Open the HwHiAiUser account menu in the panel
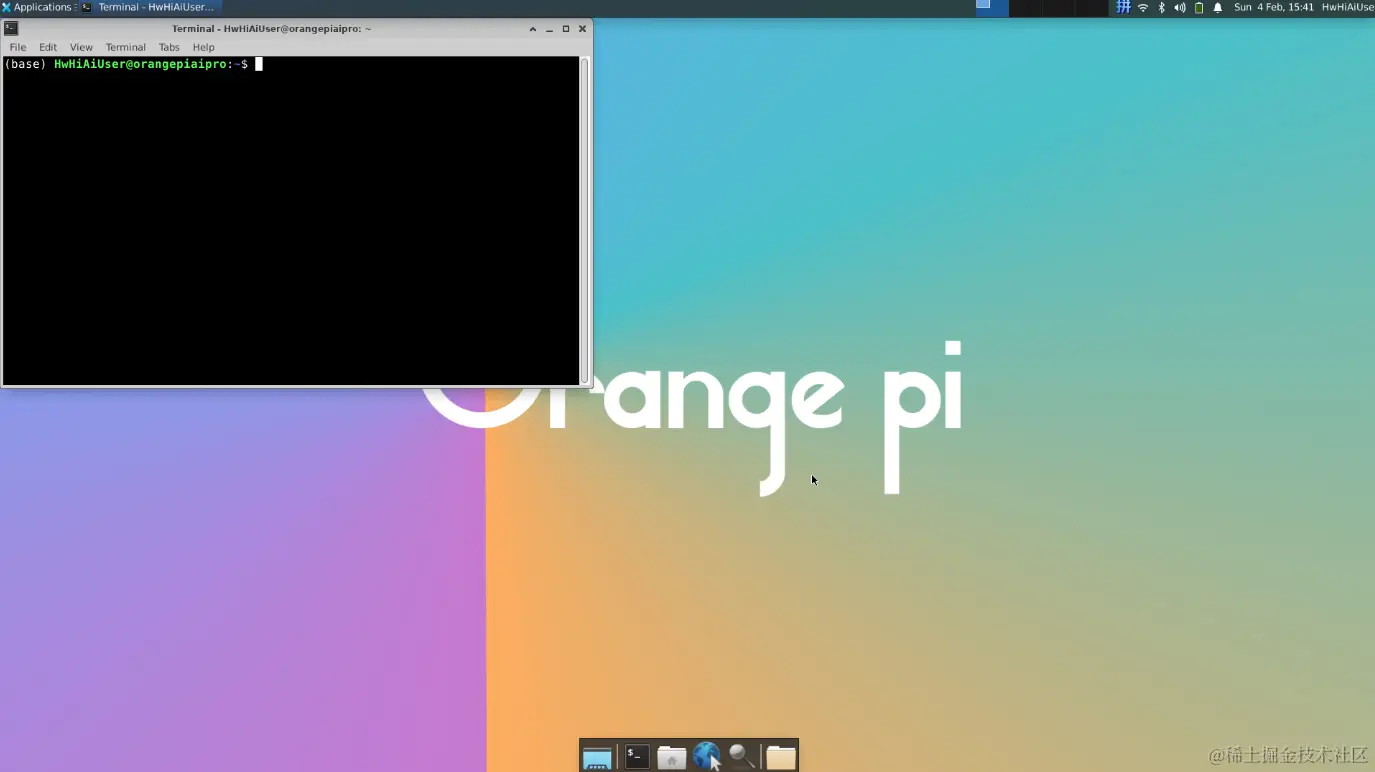The width and height of the screenshot is (1375, 772). click(x=1348, y=7)
